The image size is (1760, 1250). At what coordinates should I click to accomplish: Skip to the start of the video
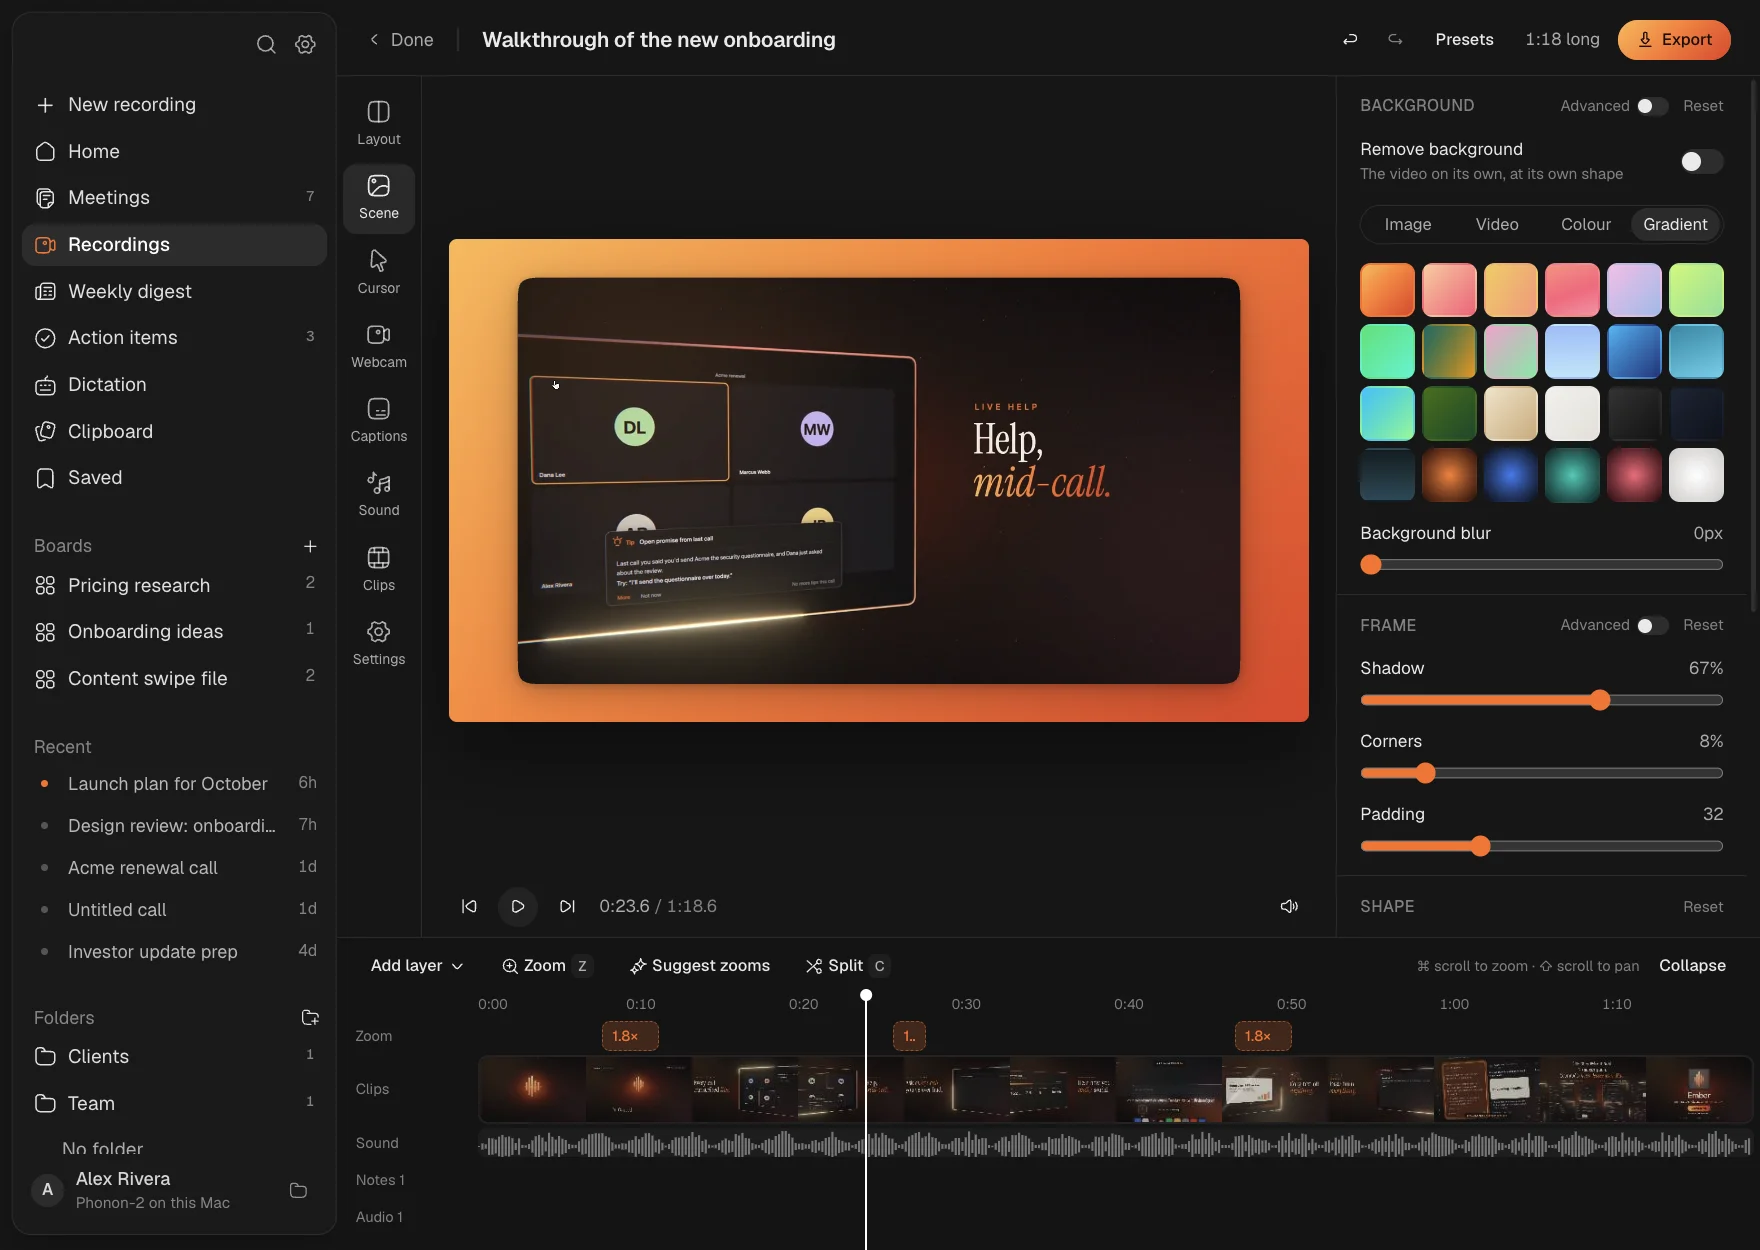coord(469,906)
